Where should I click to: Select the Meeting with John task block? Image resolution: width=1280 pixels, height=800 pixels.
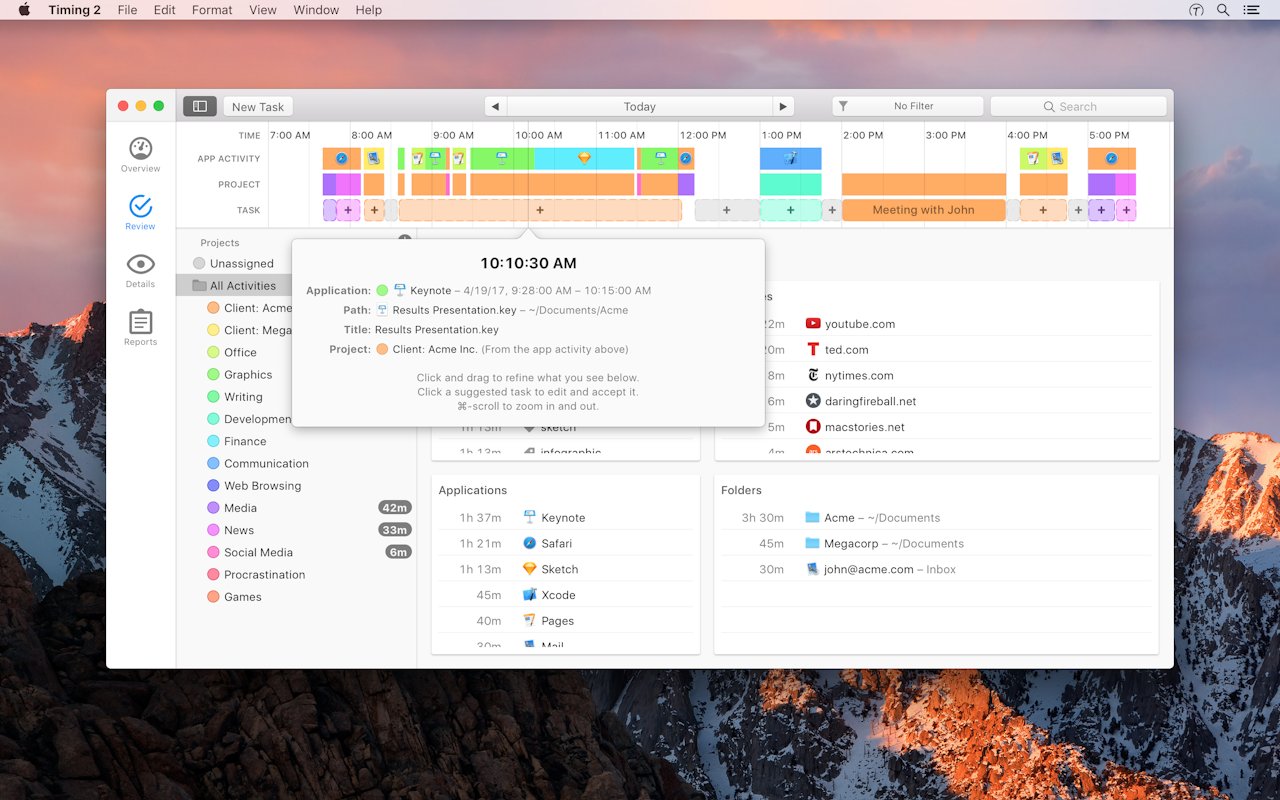922,210
